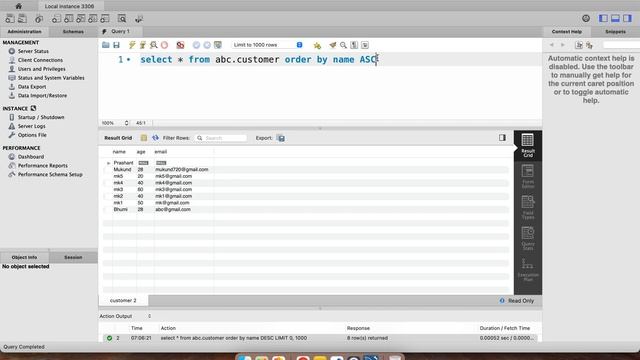Create a new schema from toolbar
Viewport: 640px width, 360px height.
[x=56, y=19]
